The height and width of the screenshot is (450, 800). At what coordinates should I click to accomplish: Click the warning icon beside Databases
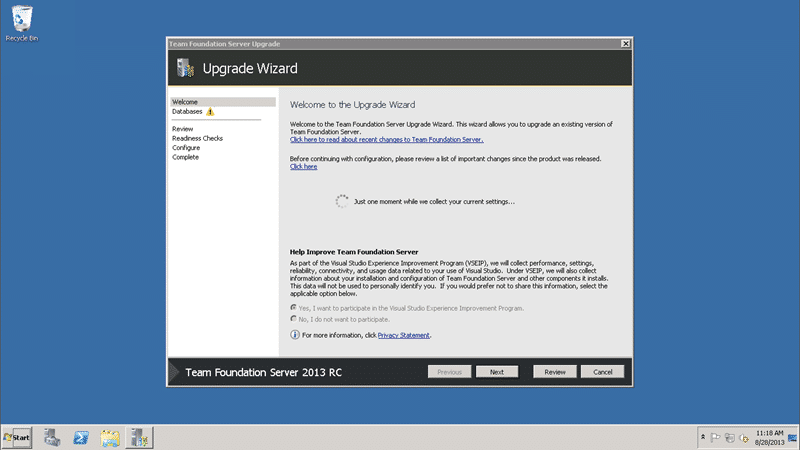coord(210,112)
